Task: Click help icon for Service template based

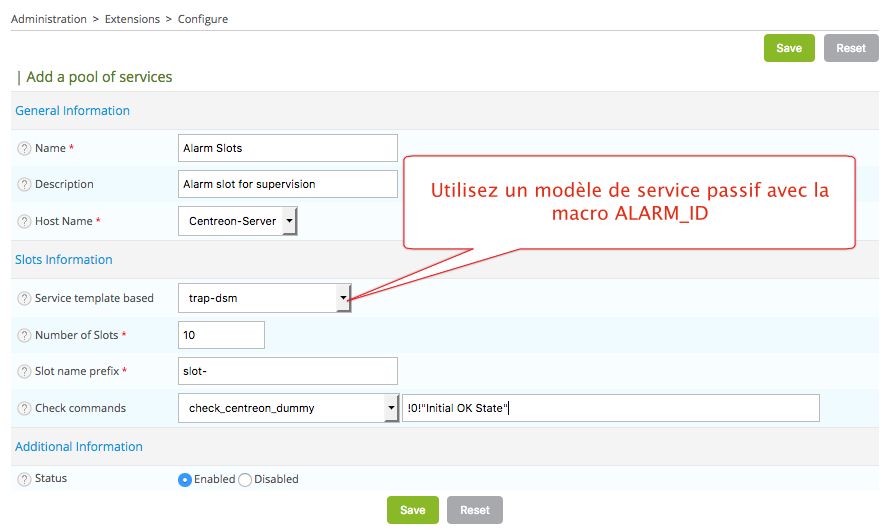Action: [24, 299]
